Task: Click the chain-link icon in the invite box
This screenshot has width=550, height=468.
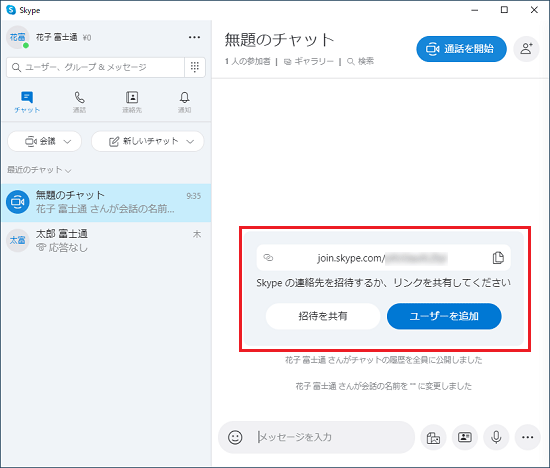Action: [268, 258]
